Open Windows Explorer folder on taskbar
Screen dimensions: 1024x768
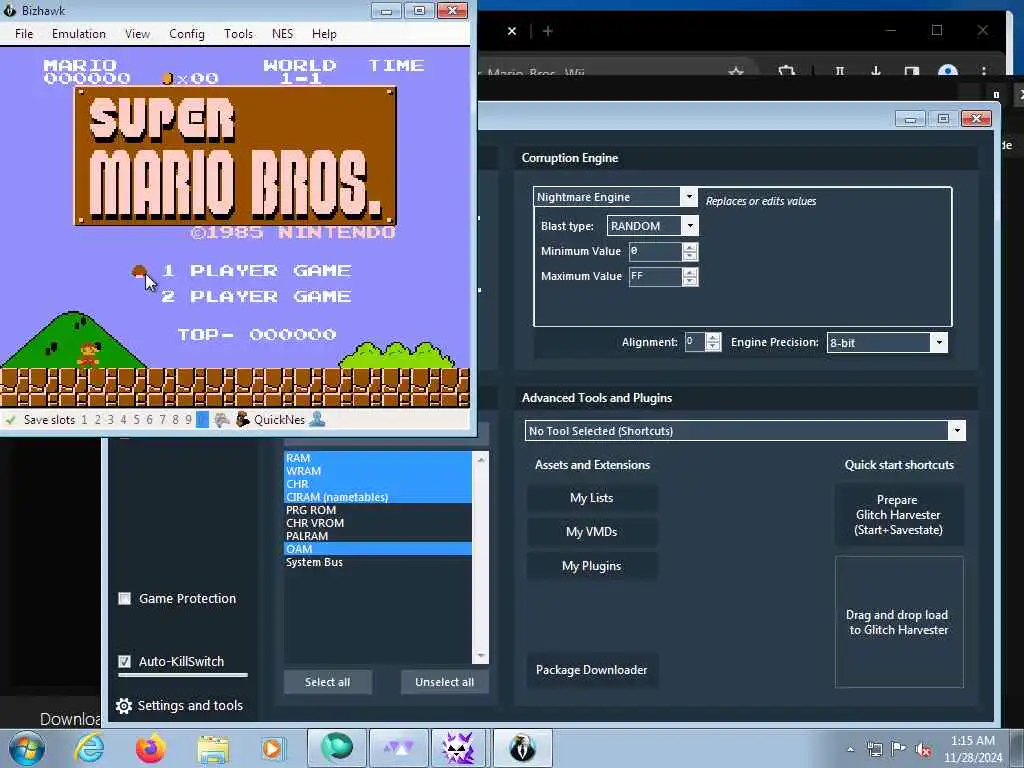tap(213, 749)
